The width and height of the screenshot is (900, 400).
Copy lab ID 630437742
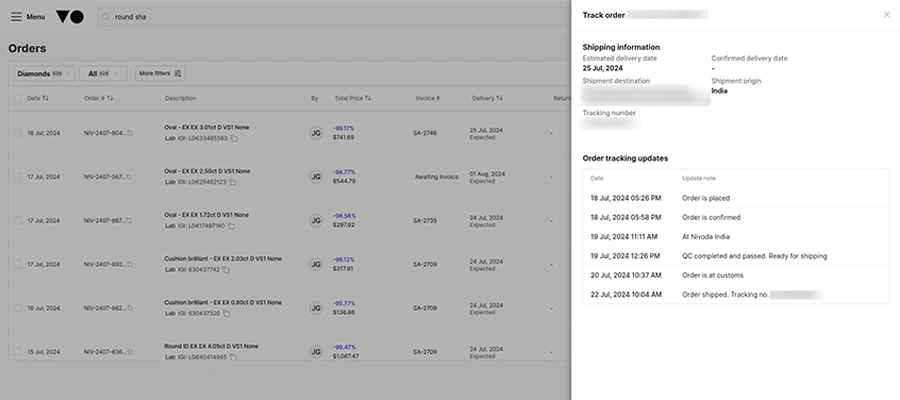point(226,270)
